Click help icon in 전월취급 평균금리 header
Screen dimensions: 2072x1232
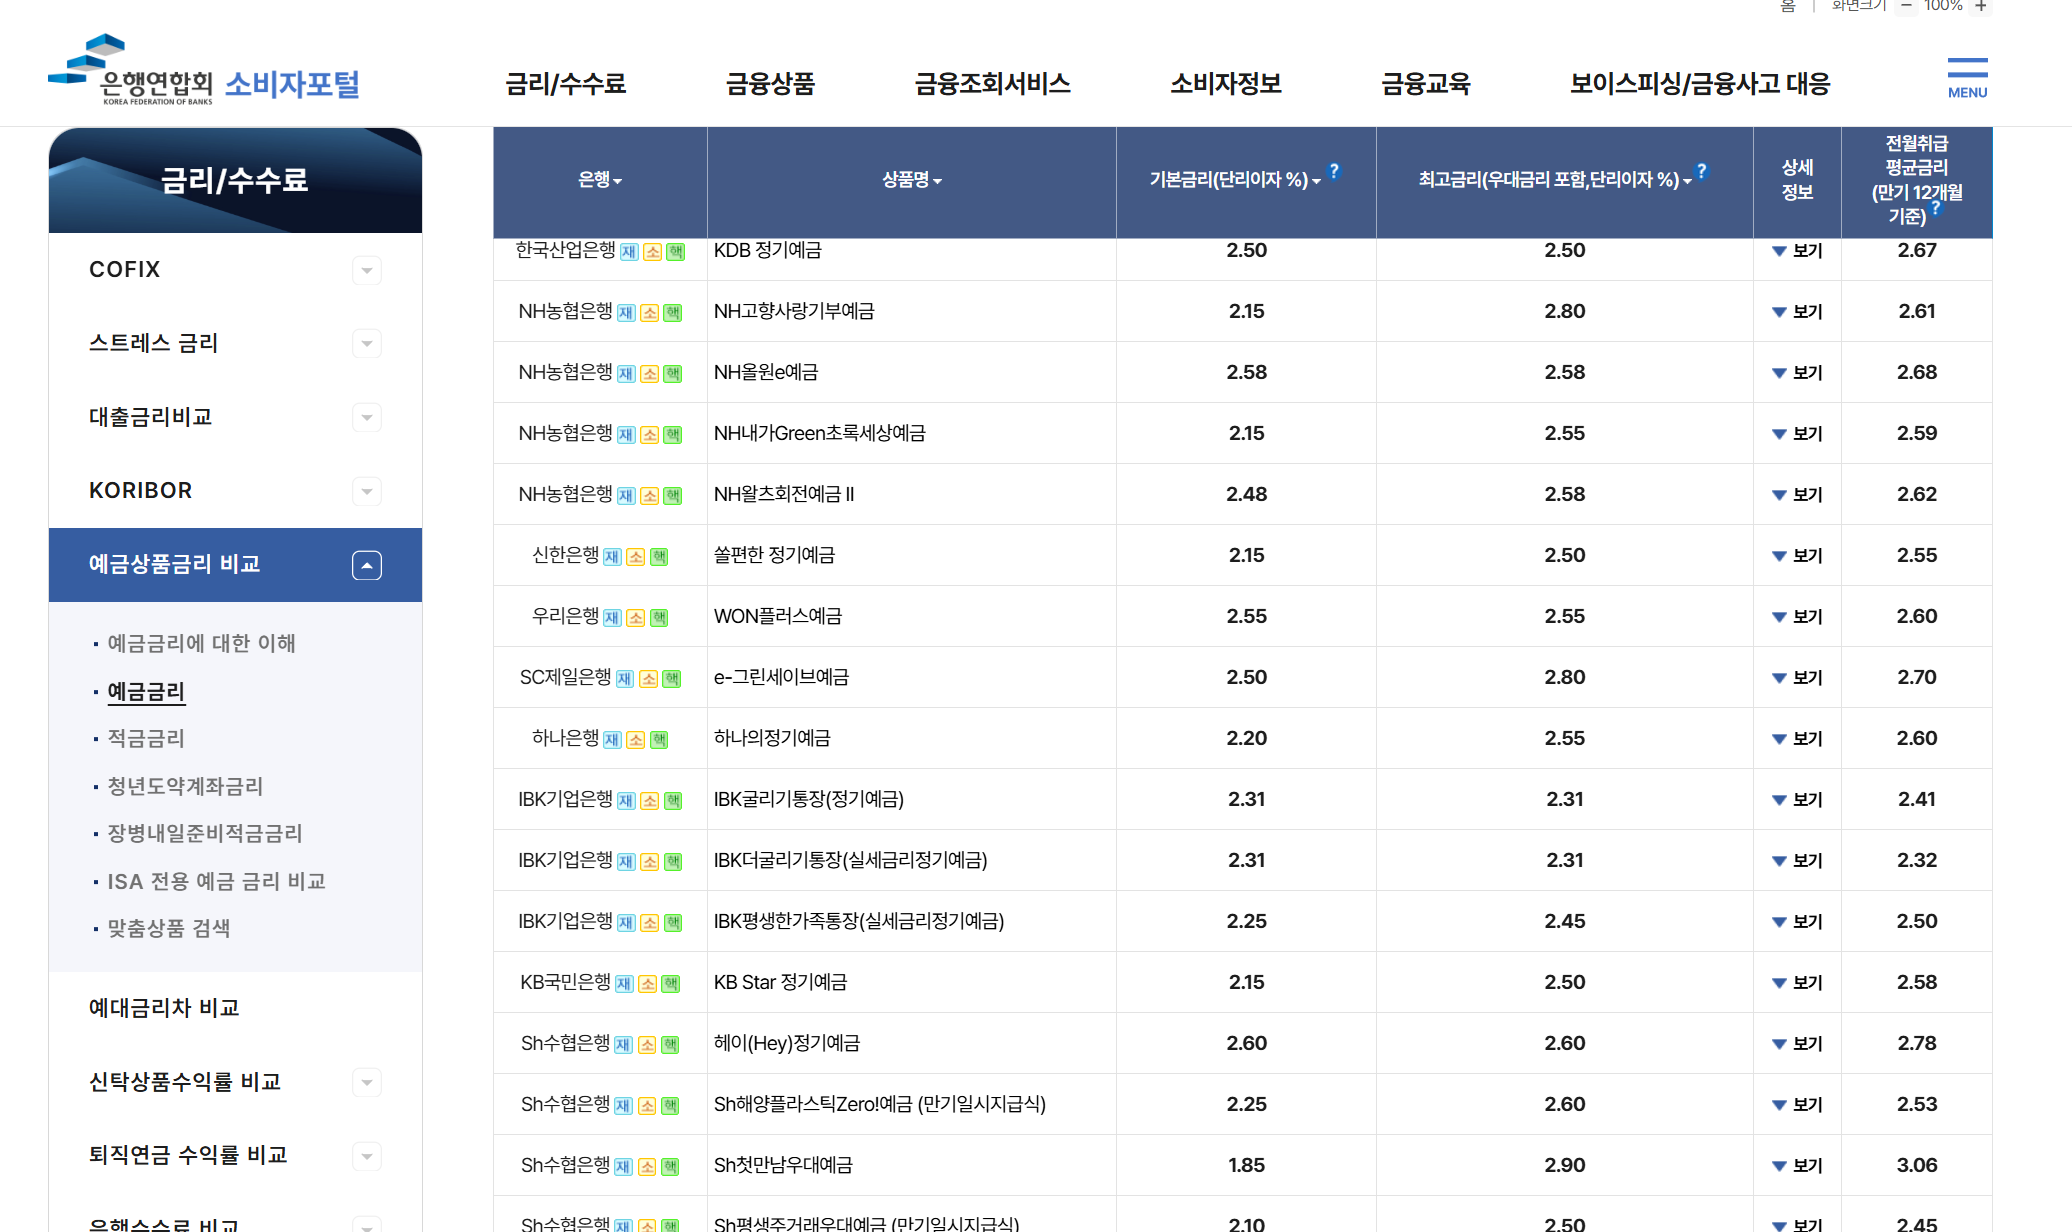(x=1936, y=208)
